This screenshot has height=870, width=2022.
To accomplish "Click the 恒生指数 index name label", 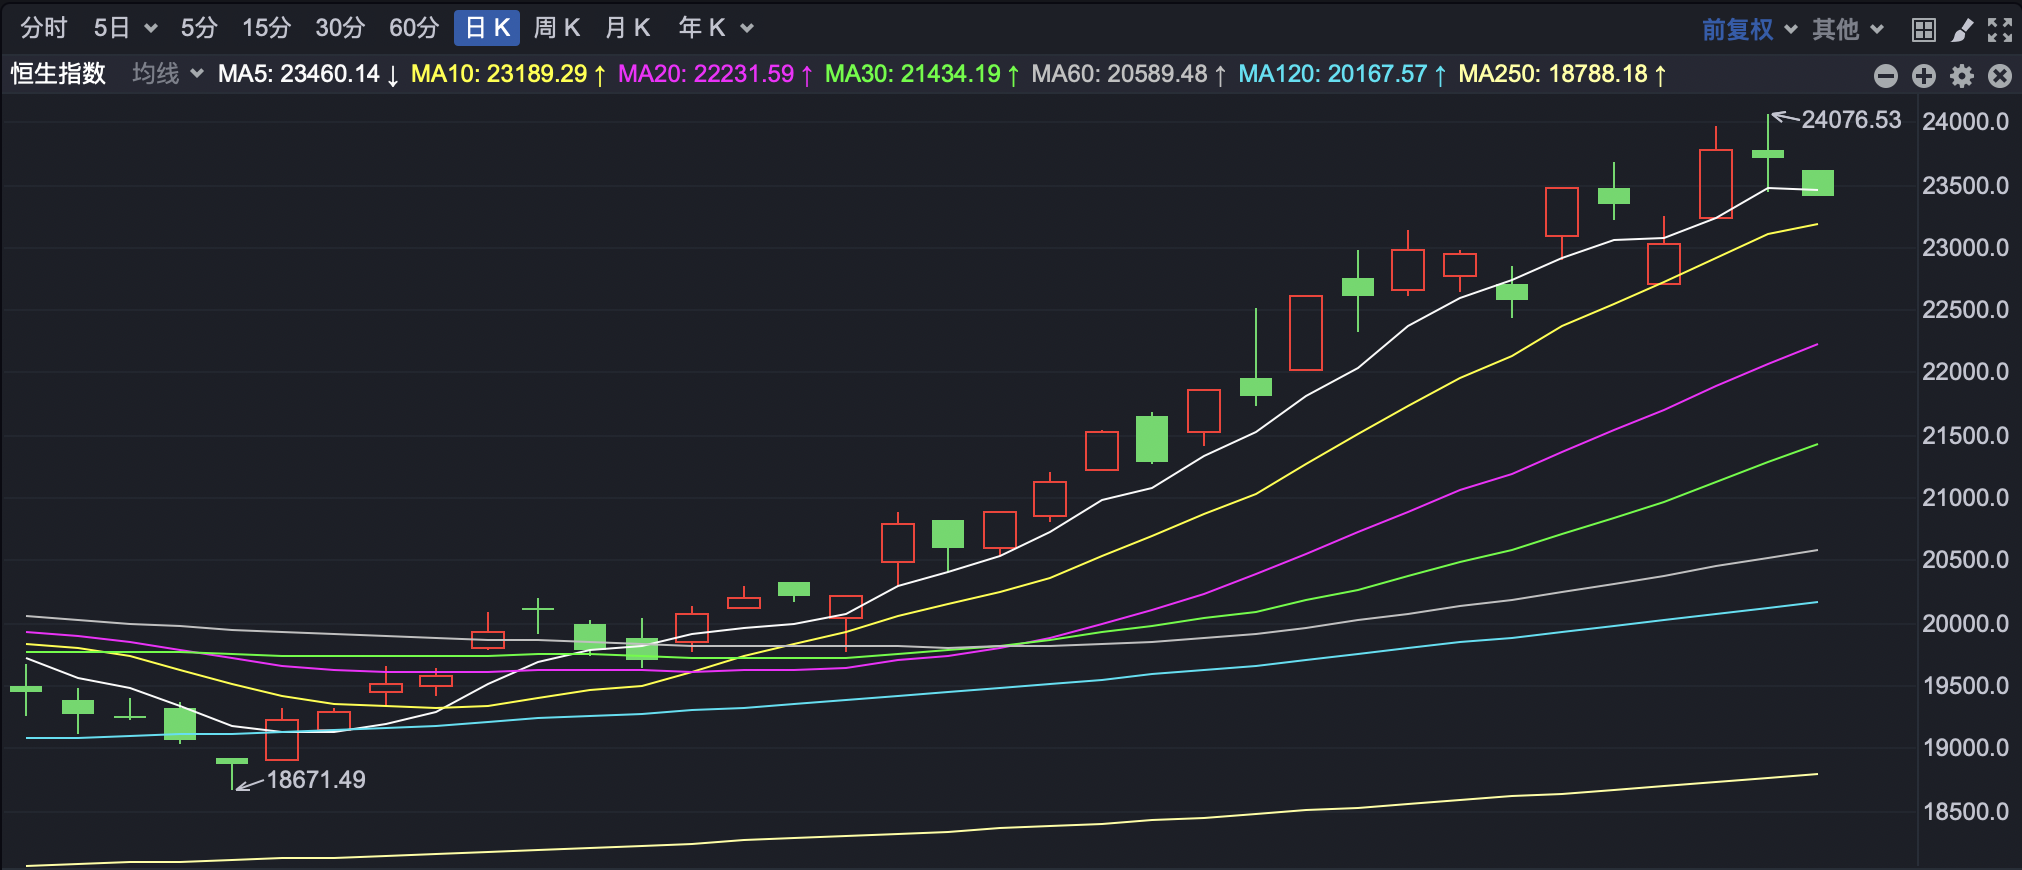I will point(58,74).
